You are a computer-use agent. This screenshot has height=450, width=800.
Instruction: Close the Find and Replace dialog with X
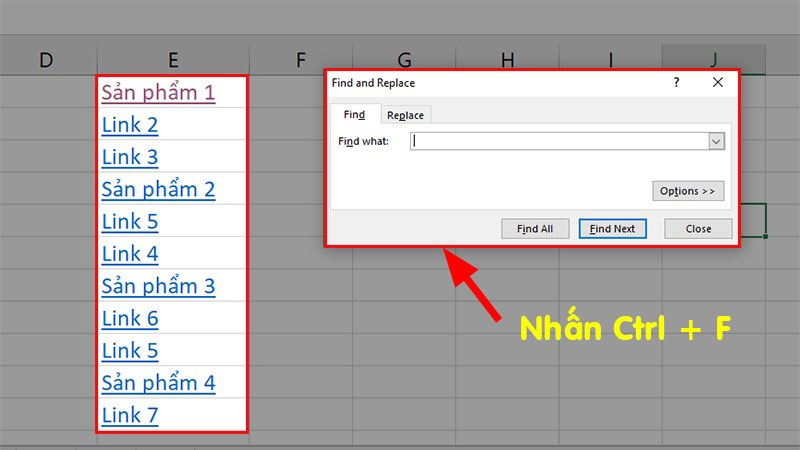click(717, 83)
